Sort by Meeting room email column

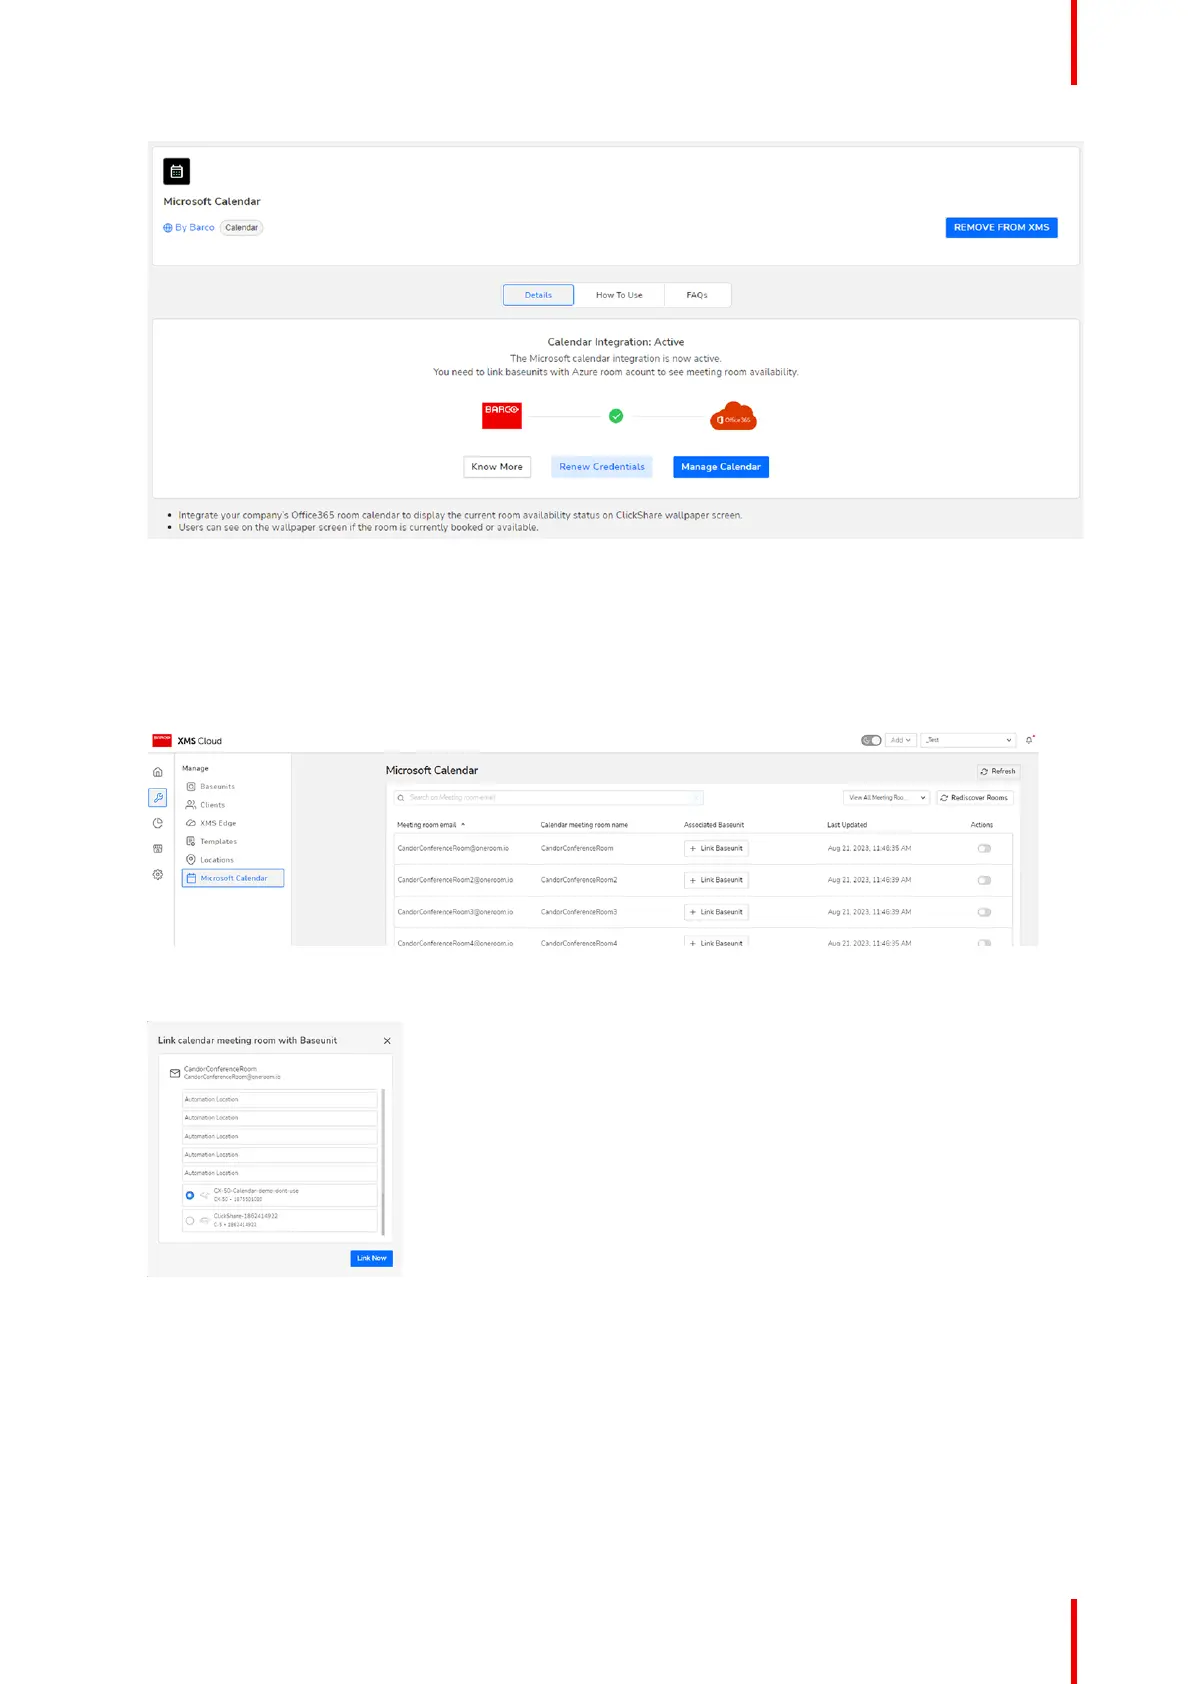431,825
